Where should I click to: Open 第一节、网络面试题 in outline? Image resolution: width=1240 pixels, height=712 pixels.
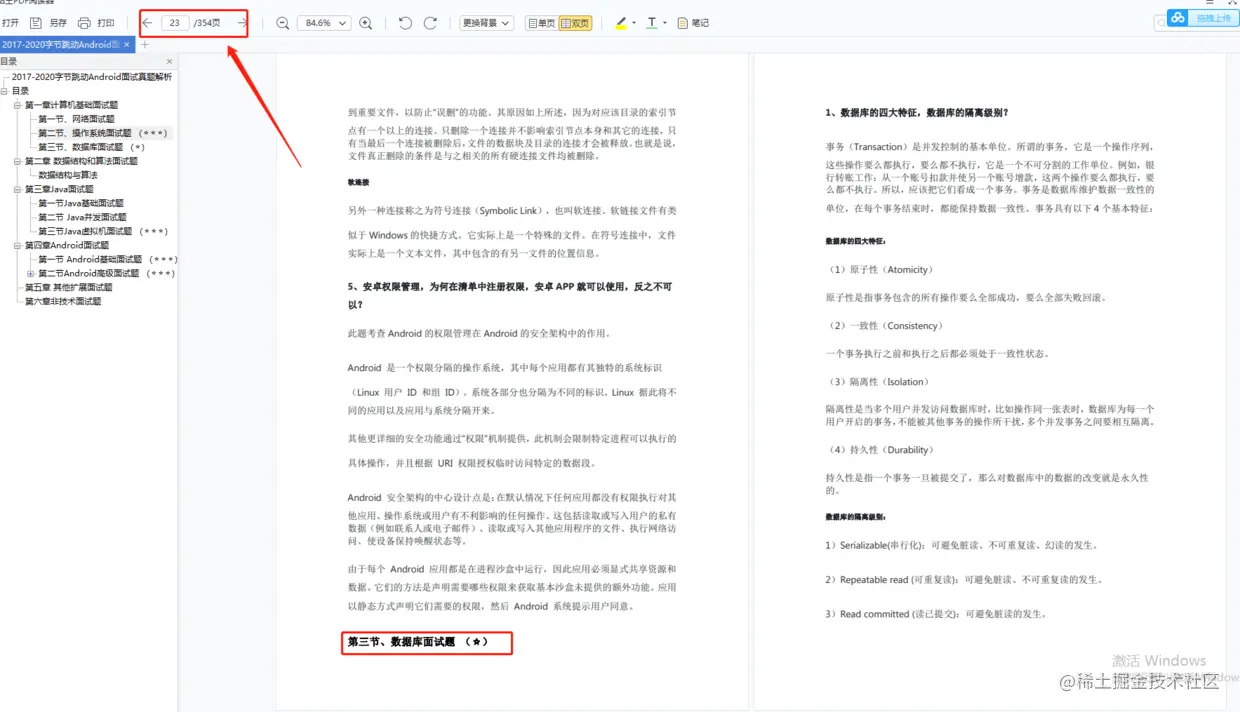coord(76,119)
